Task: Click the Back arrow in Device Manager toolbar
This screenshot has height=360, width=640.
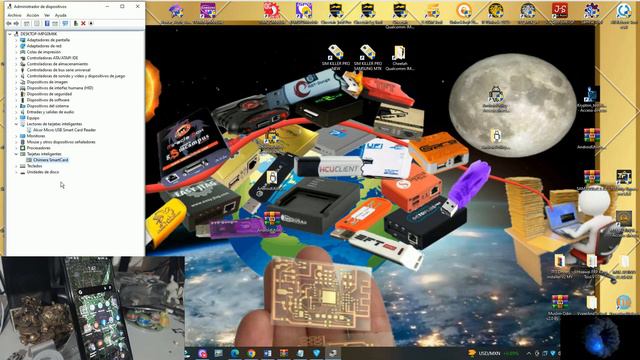Action: click(9, 24)
